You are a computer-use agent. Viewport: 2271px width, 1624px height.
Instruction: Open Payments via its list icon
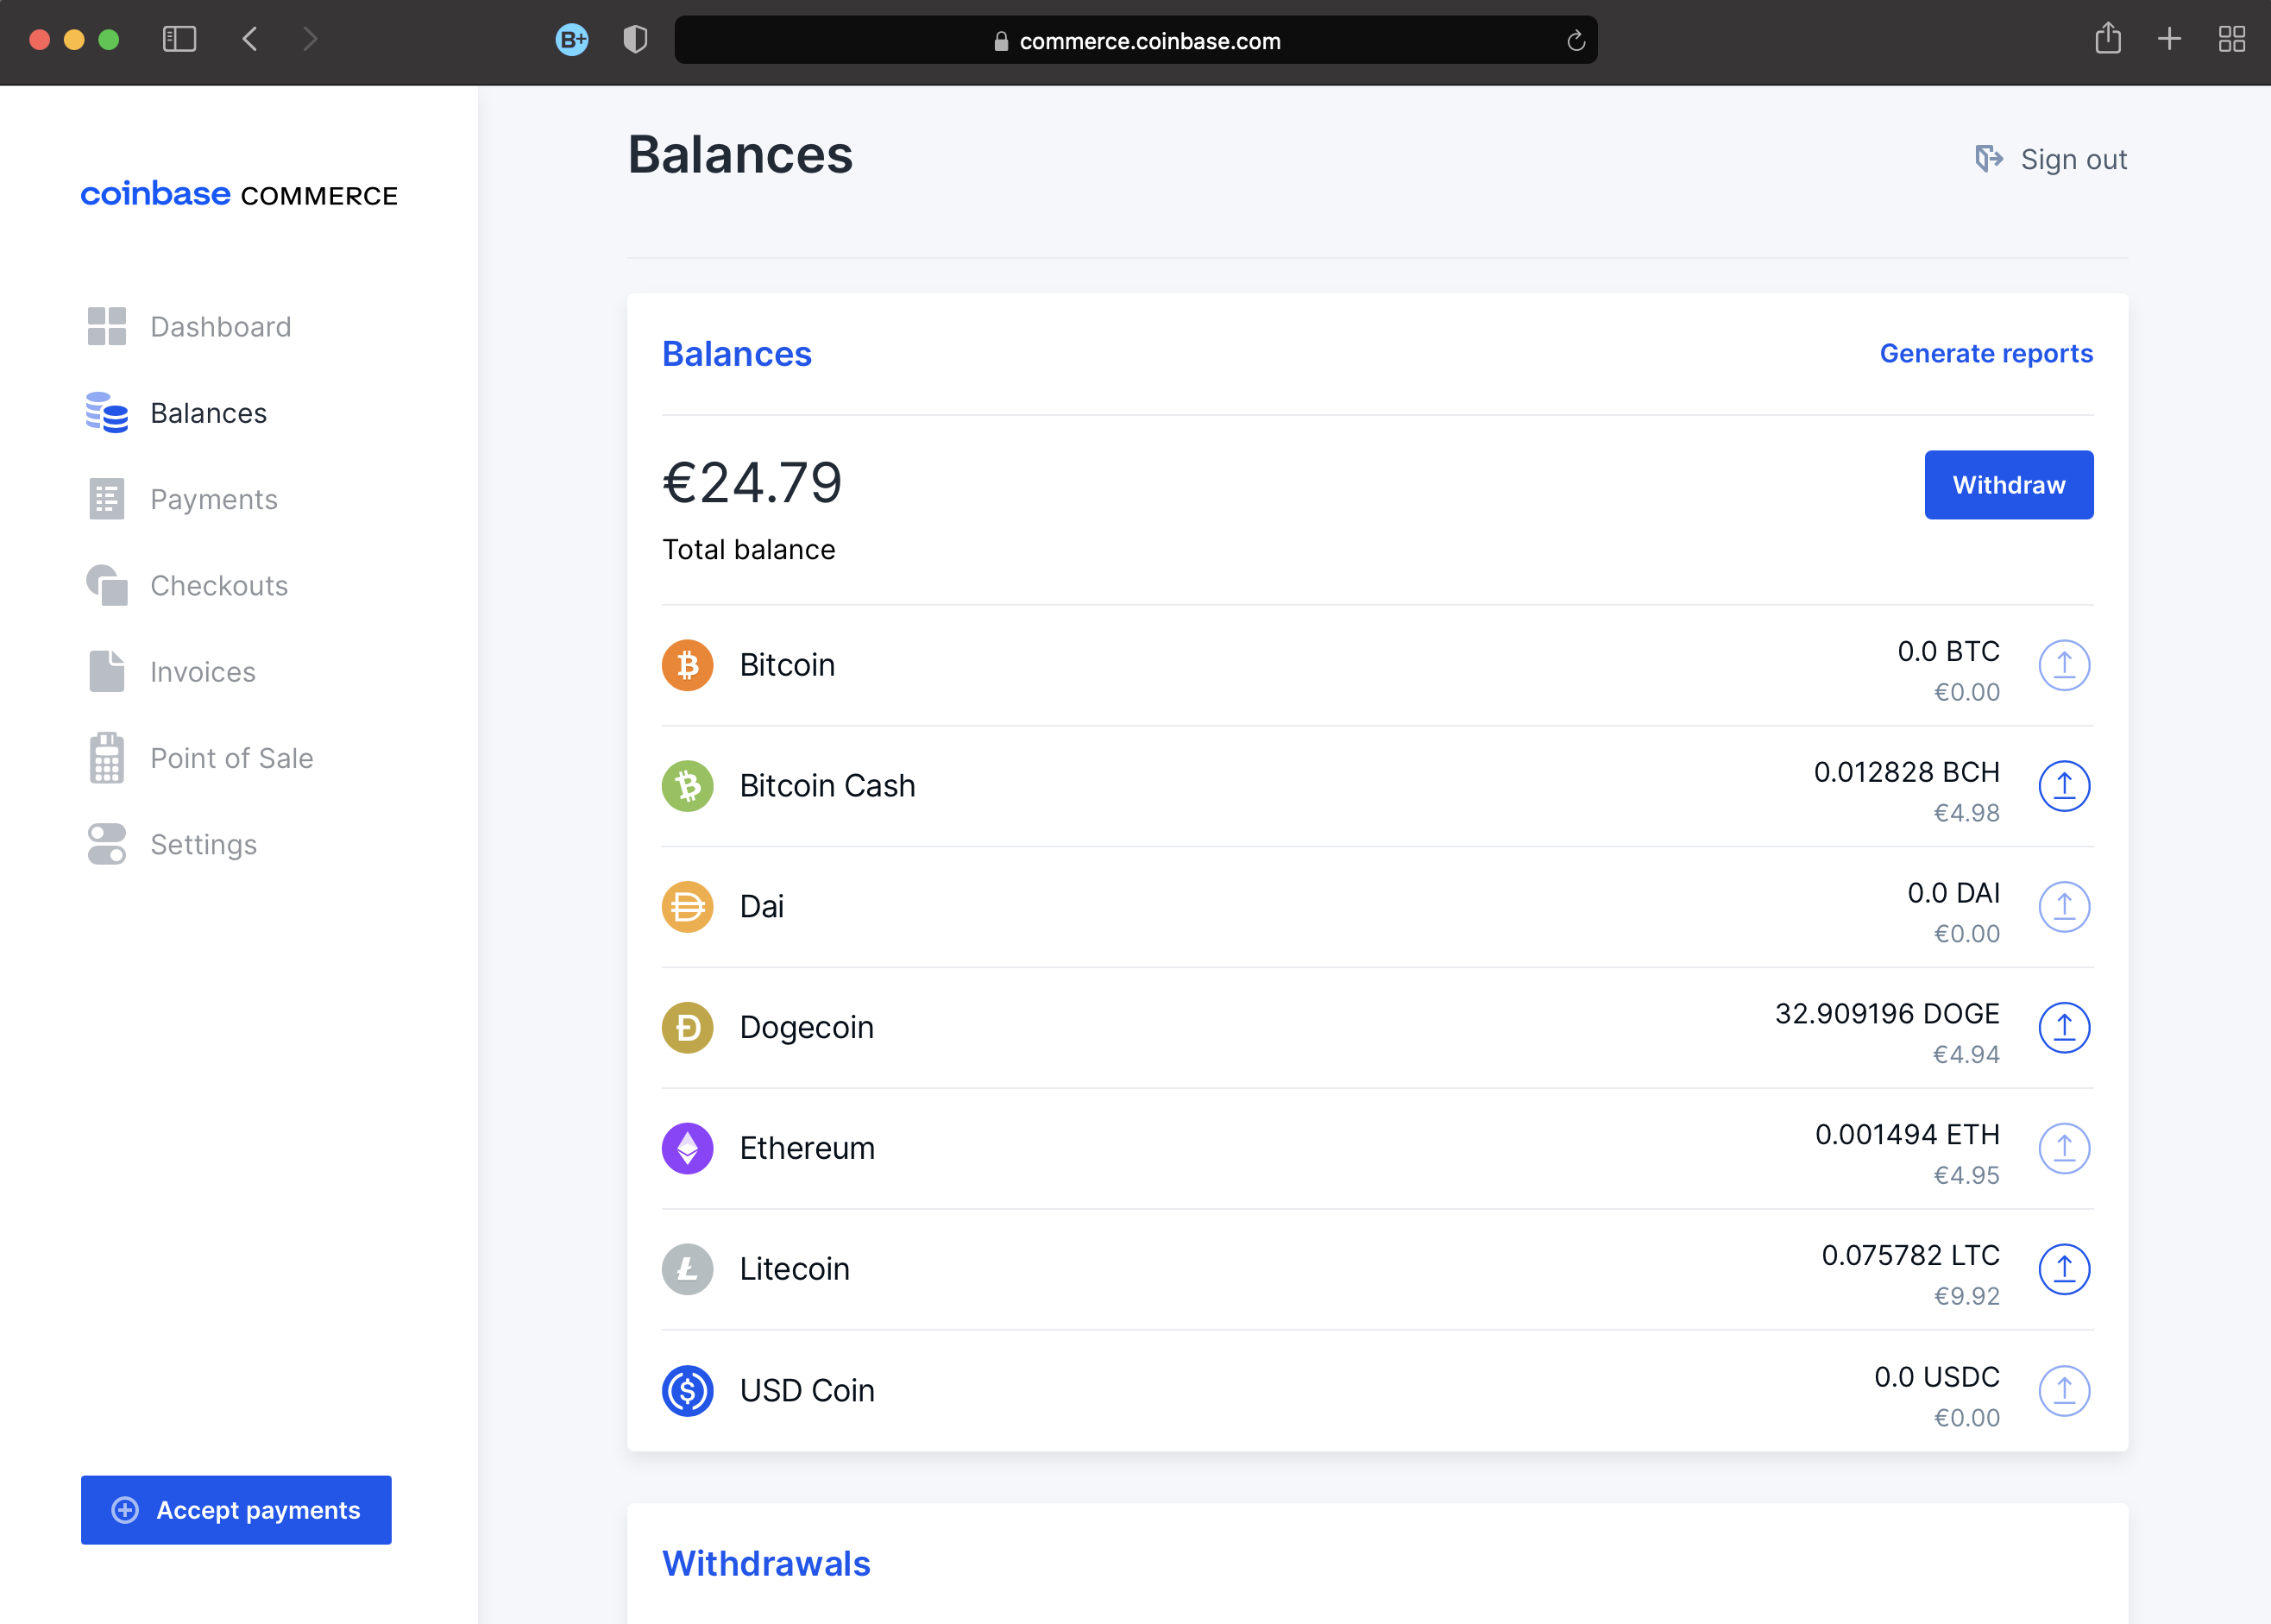click(x=105, y=499)
